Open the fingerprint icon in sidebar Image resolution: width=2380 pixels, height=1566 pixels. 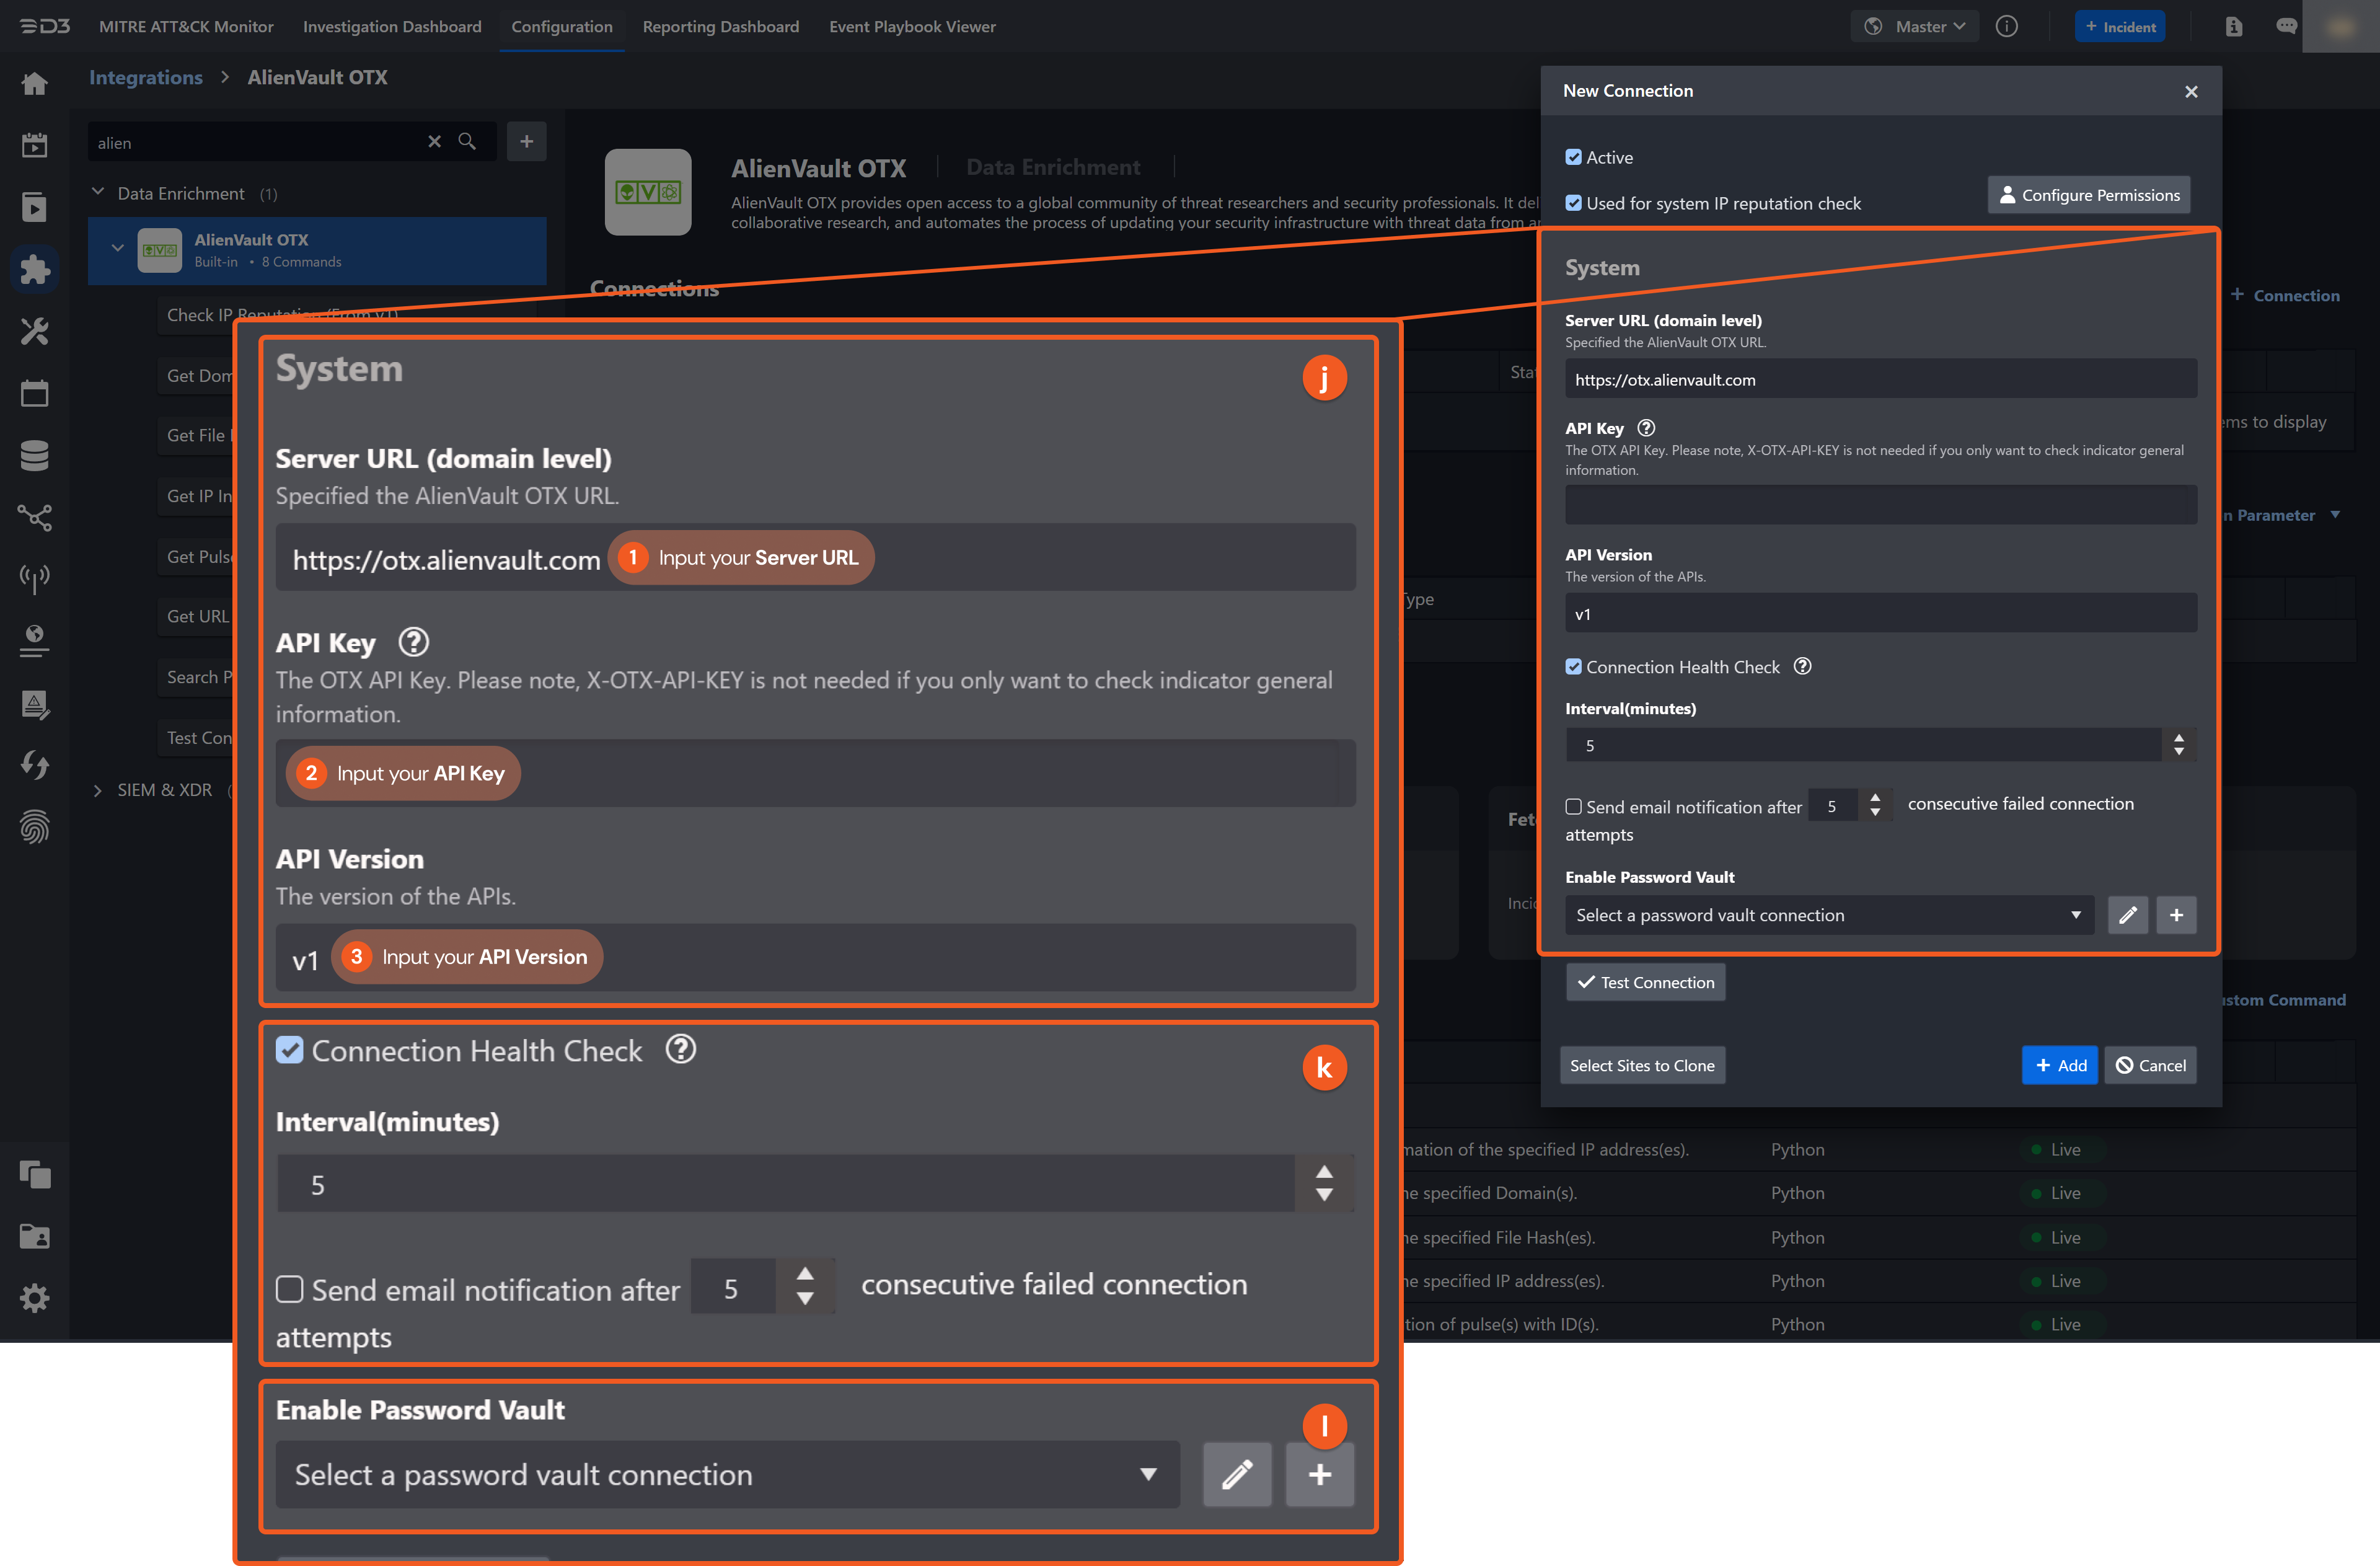34,827
